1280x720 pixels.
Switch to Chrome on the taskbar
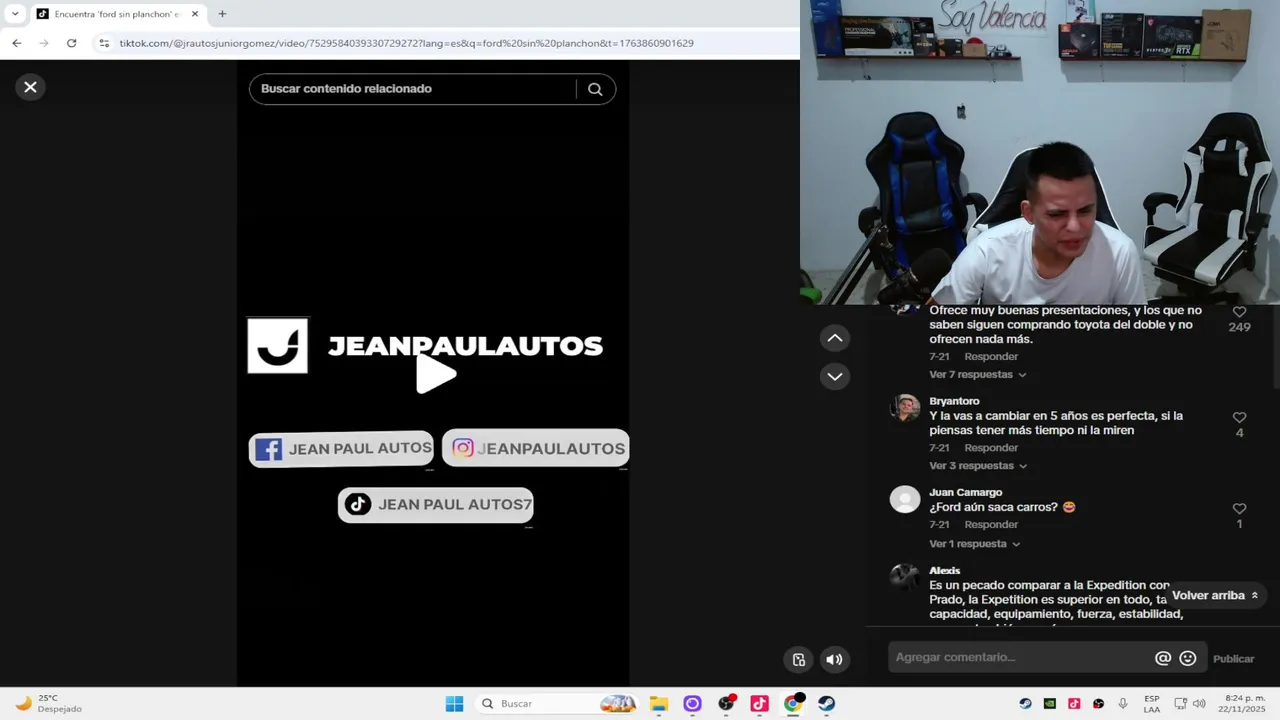tap(793, 704)
